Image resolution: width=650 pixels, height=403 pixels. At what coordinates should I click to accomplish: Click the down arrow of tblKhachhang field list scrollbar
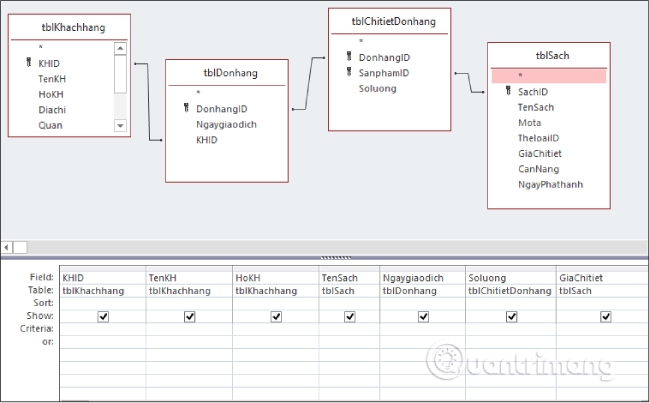(x=120, y=125)
